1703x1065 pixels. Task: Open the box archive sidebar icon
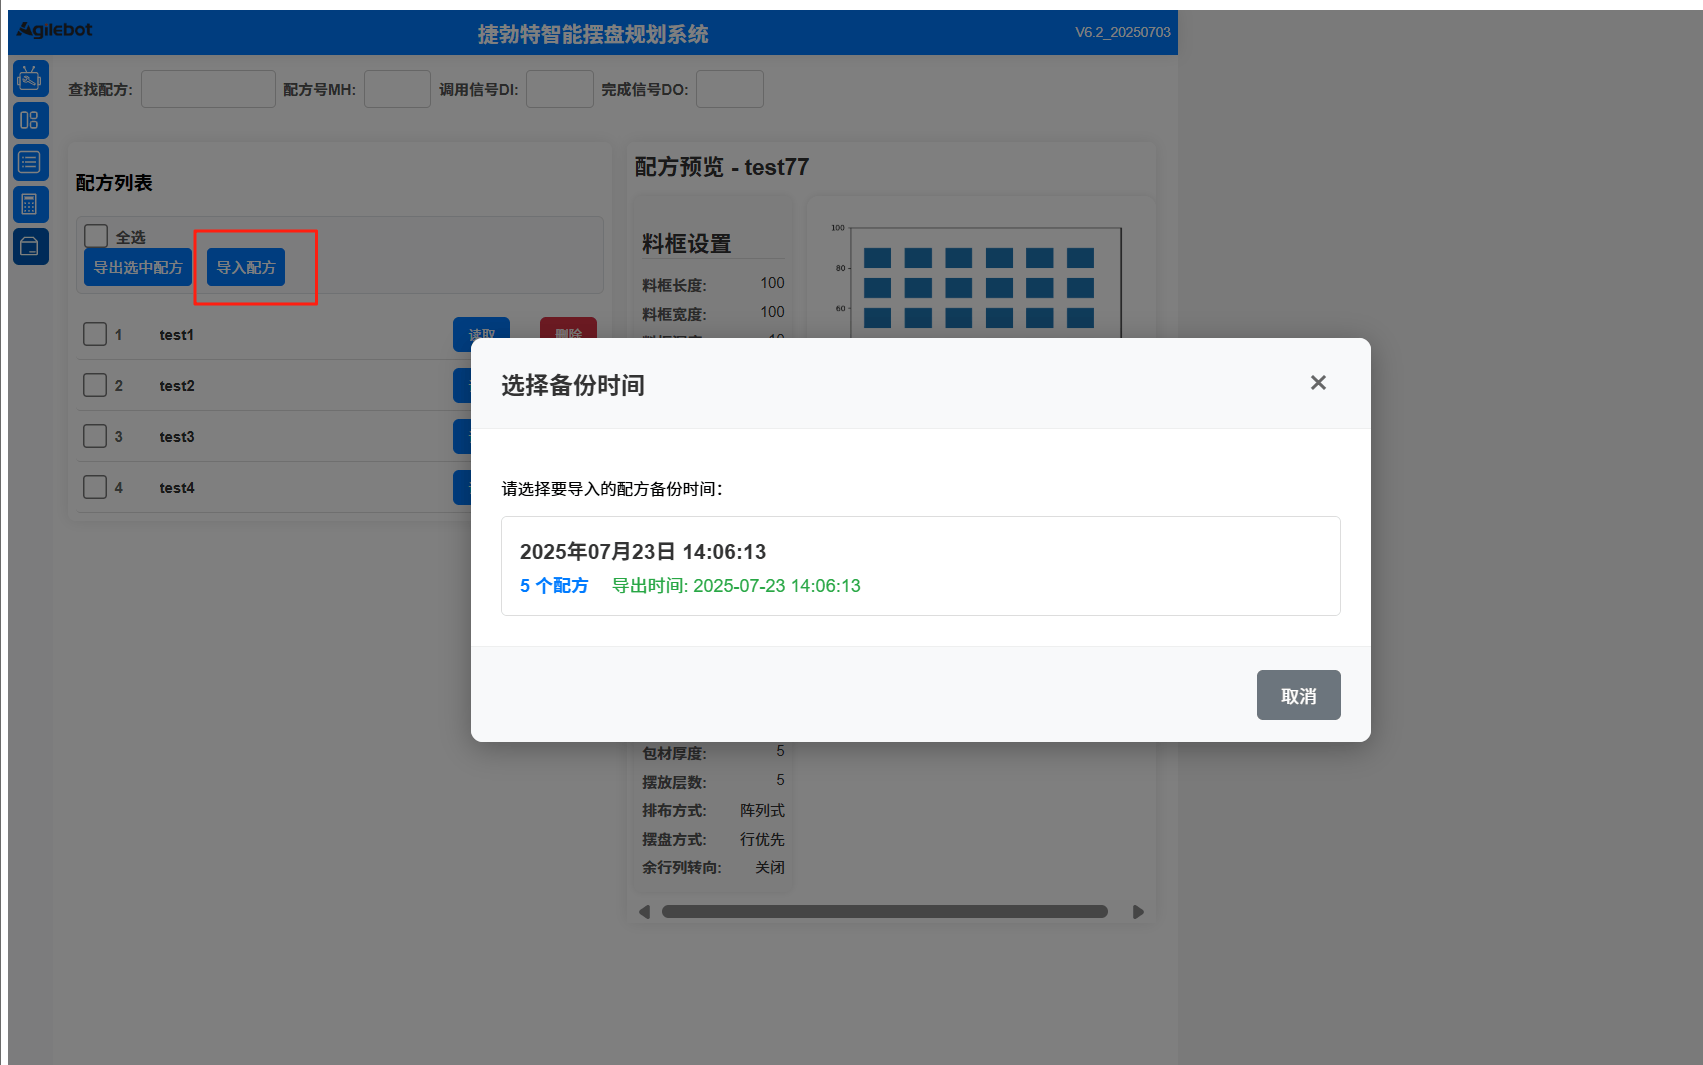30,246
